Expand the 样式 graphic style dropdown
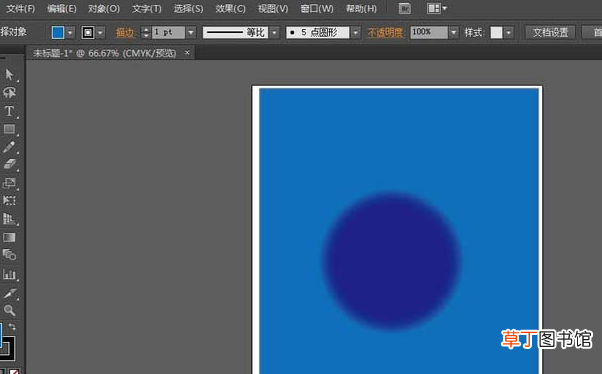This screenshot has width=602, height=374. (x=509, y=33)
